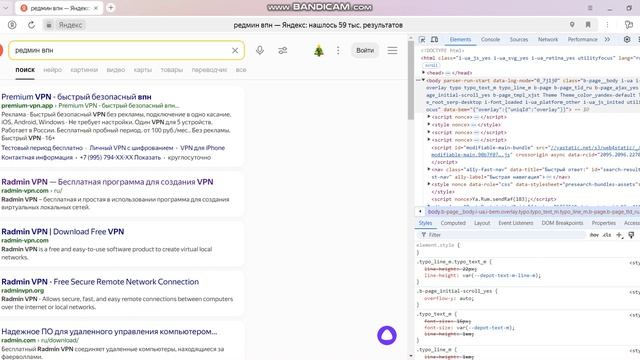Reveal phone number via '+7 (995) 794-XX-XX Показать'
The image size is (640, 360).
click(120, 158)
